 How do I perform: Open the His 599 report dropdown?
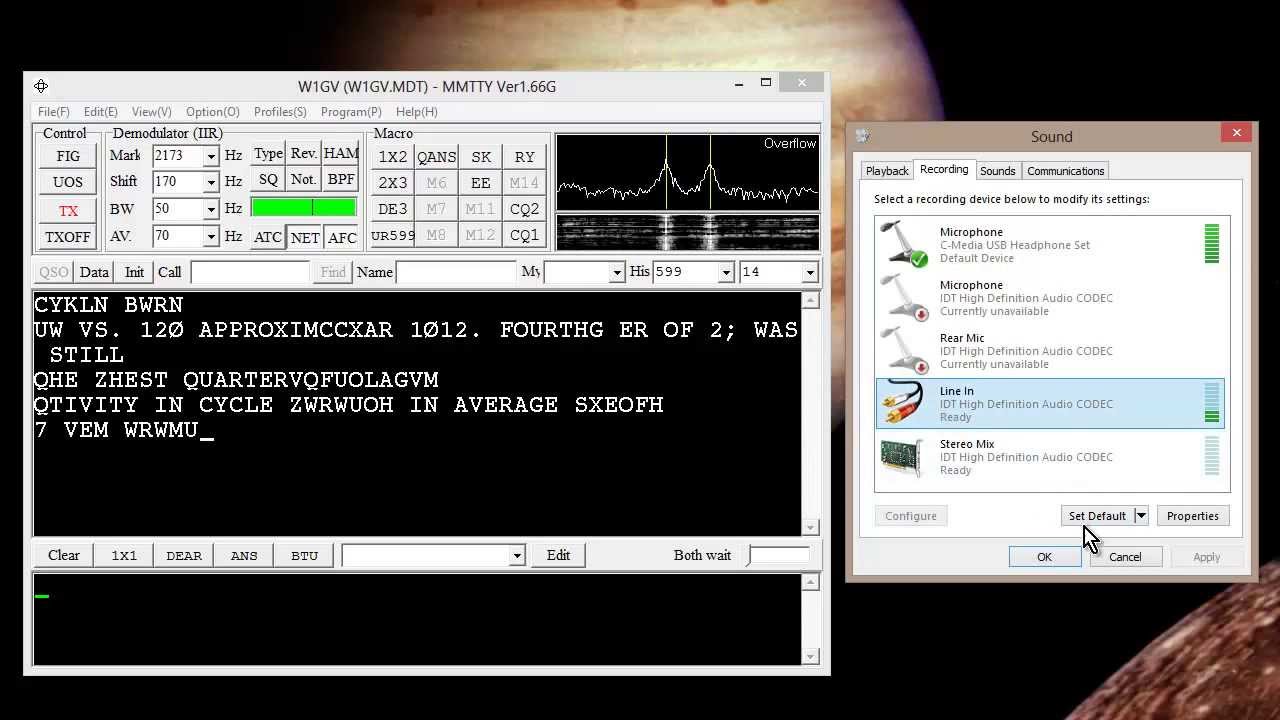tap(725, 272)
